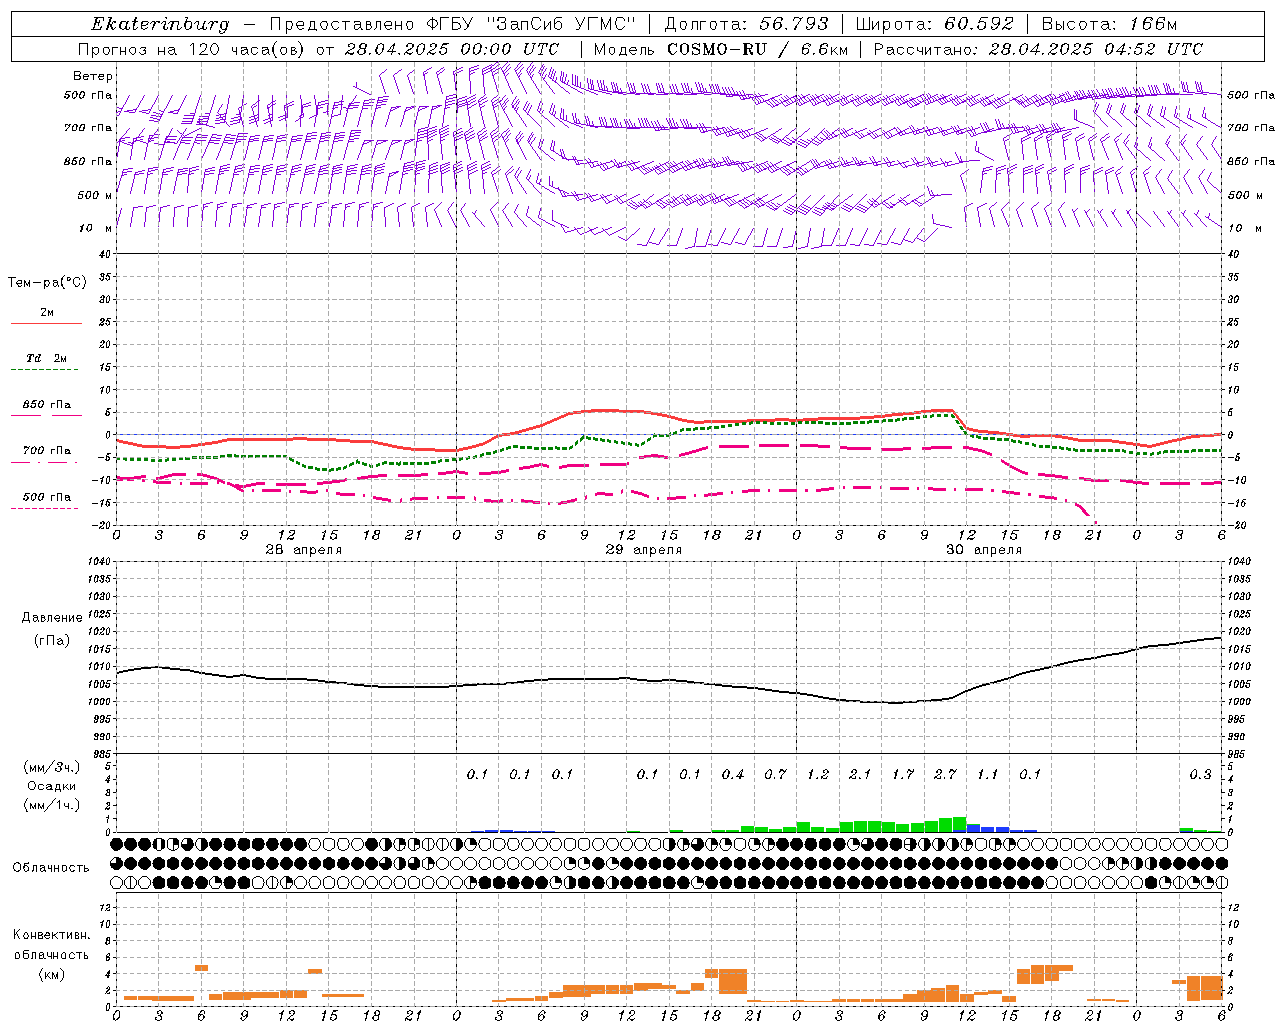This screenshot has height=1024, width=1280.
Task: Click the 'Ветер' wind panel label
Action: click(93, 76)
